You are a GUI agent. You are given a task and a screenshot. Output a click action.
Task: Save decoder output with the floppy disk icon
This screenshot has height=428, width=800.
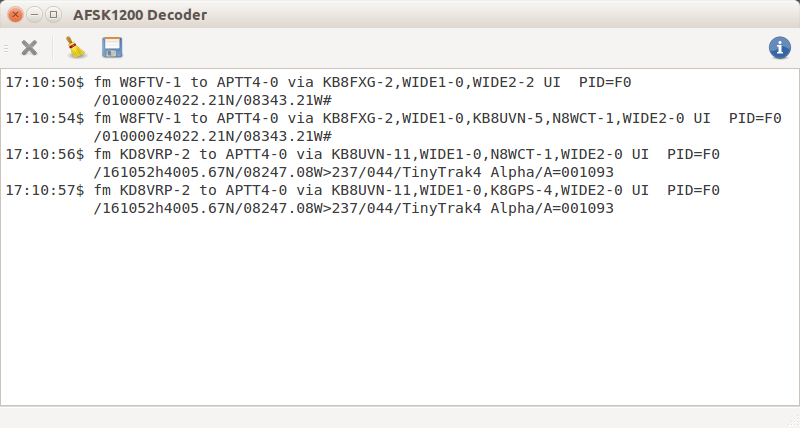click(112, 47)
